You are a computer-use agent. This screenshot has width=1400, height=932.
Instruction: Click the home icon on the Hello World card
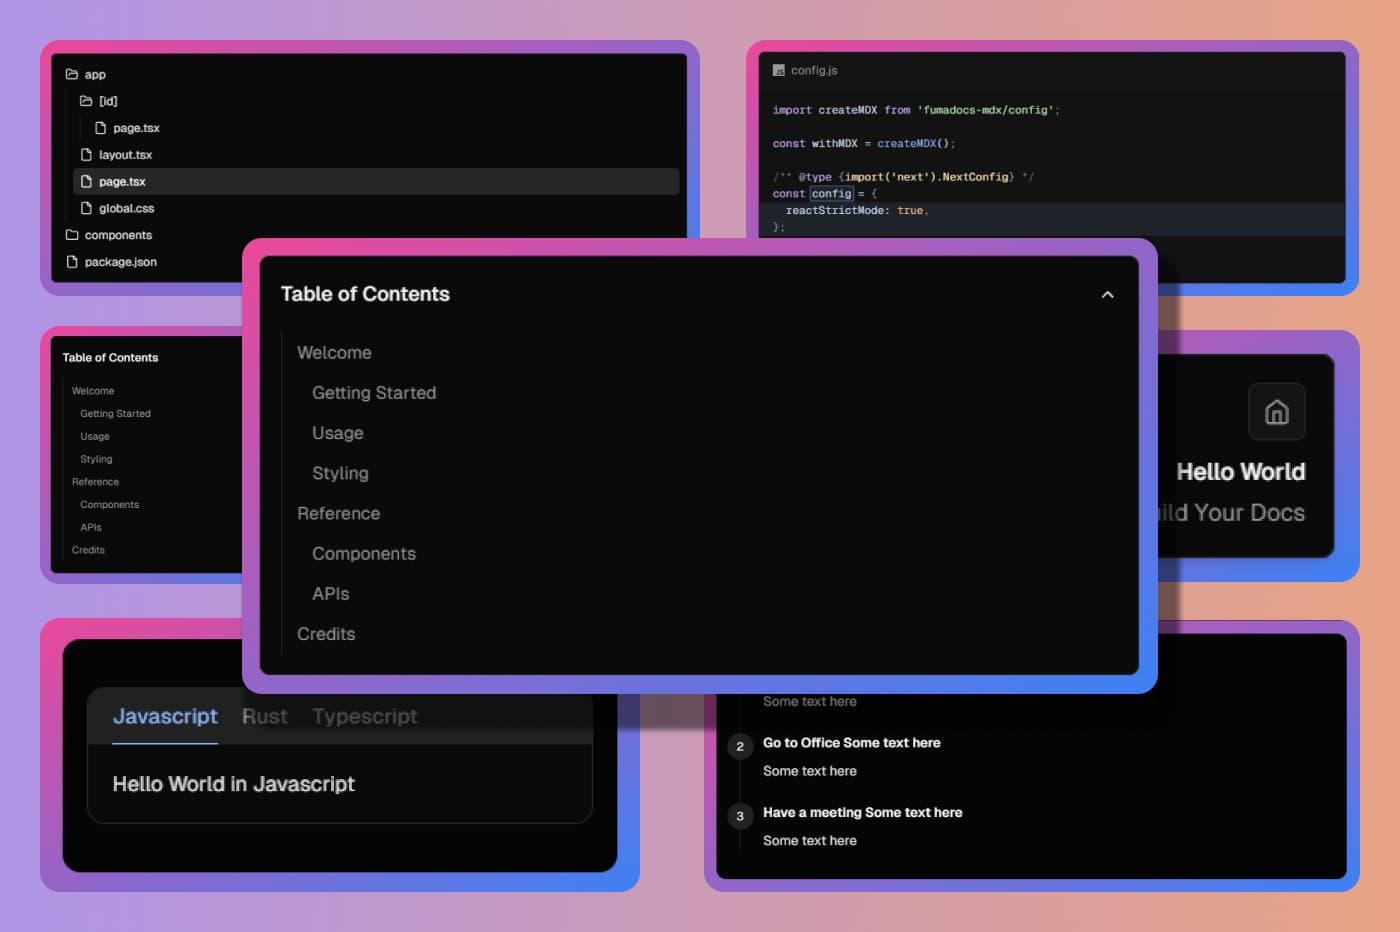1276,411
